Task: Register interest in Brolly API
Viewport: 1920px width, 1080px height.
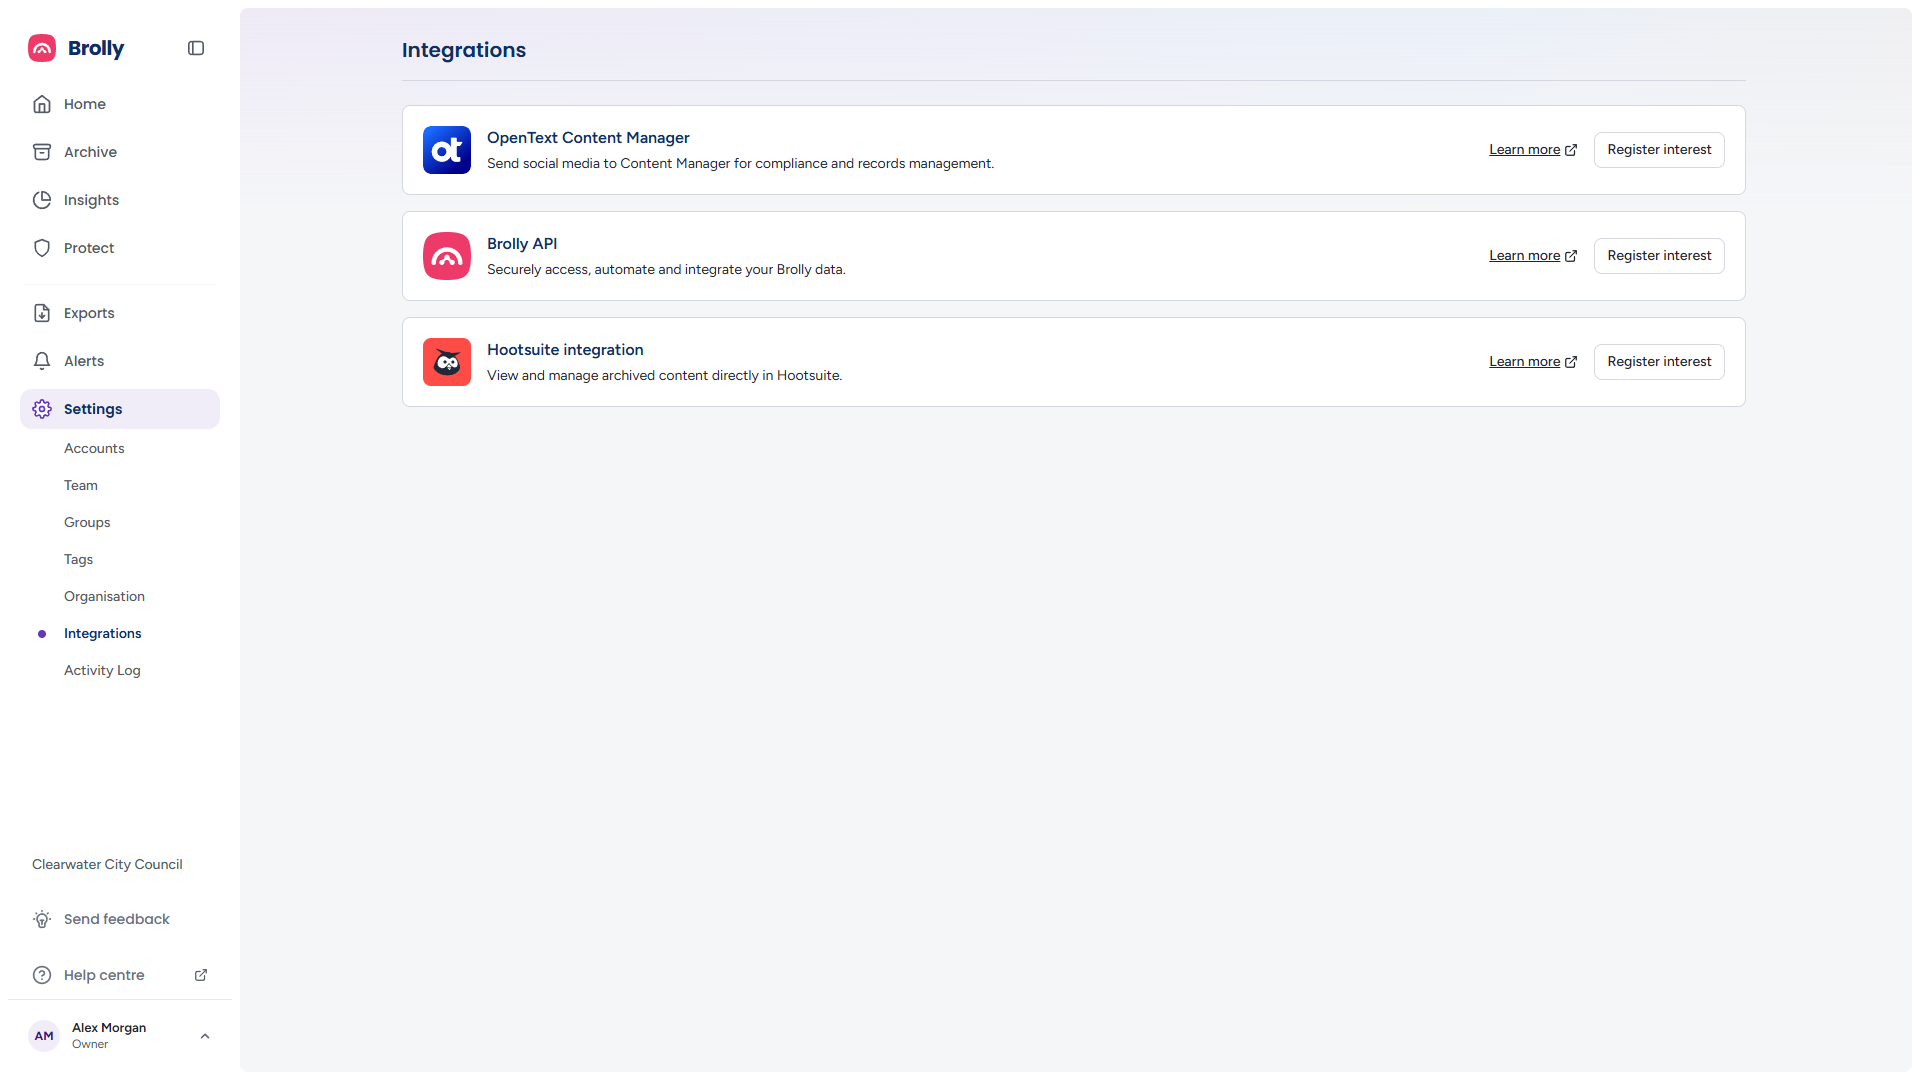Action: pos(1659,256)
